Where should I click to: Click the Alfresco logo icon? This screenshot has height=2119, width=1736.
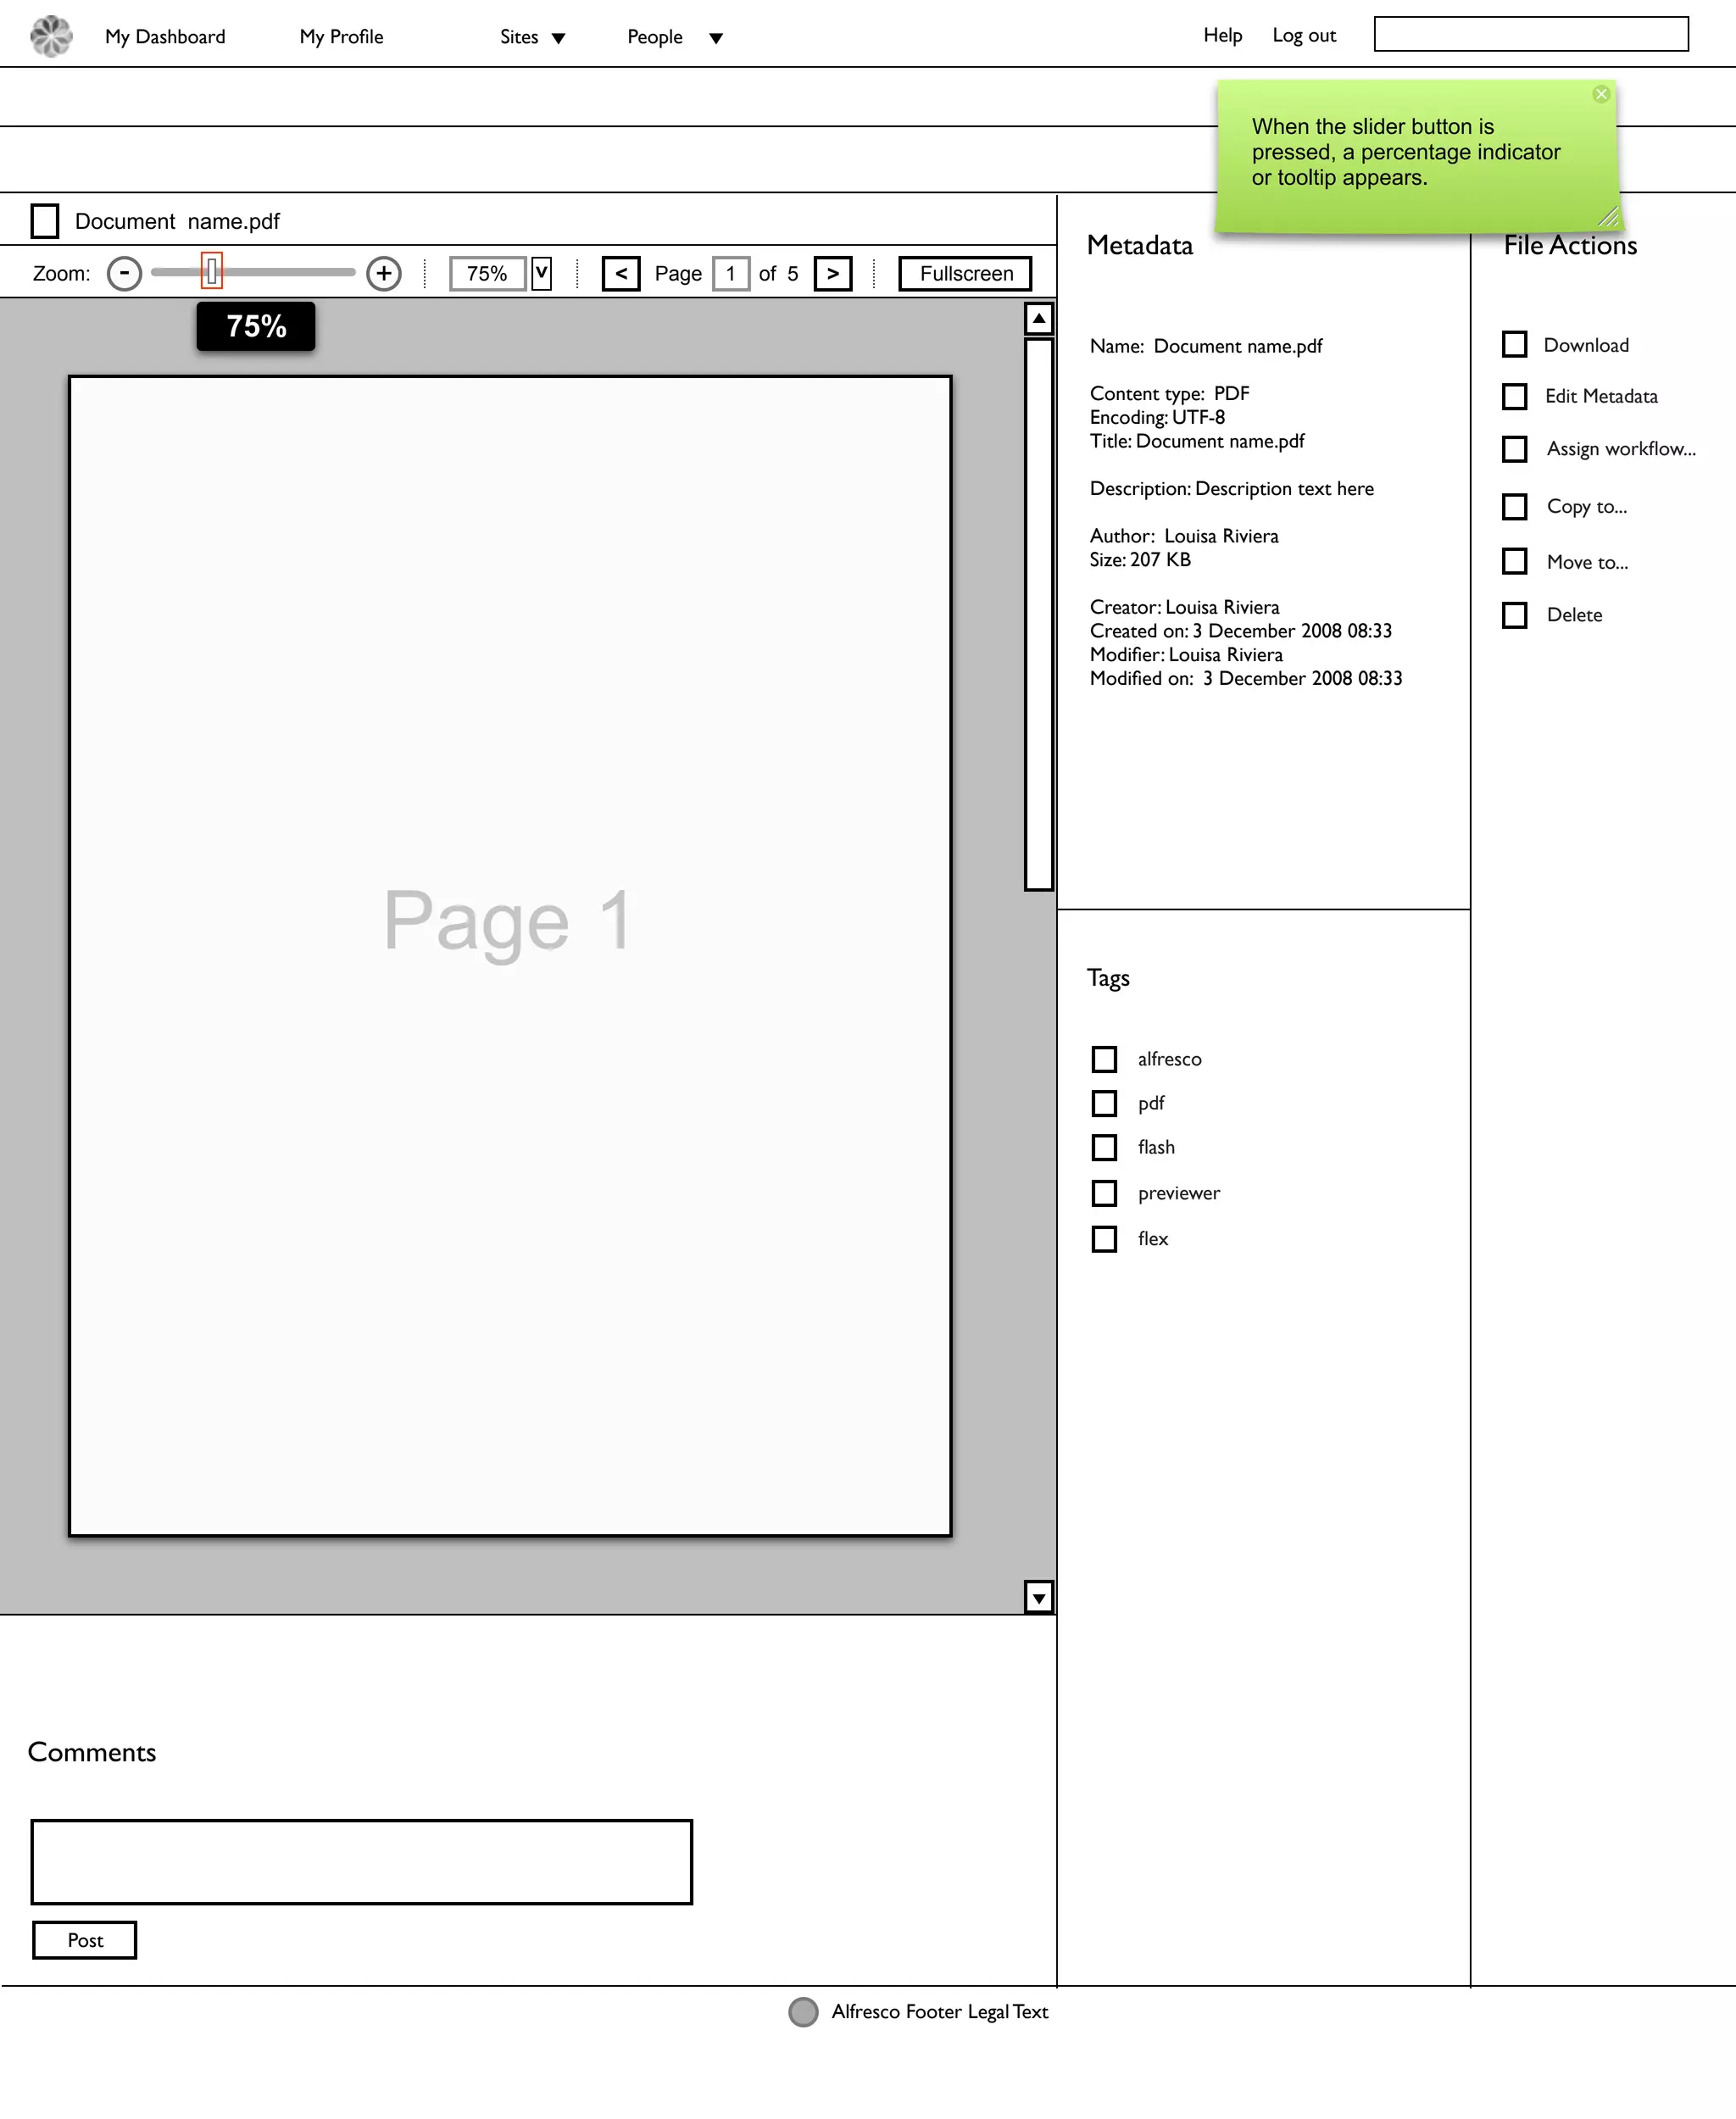51,37
